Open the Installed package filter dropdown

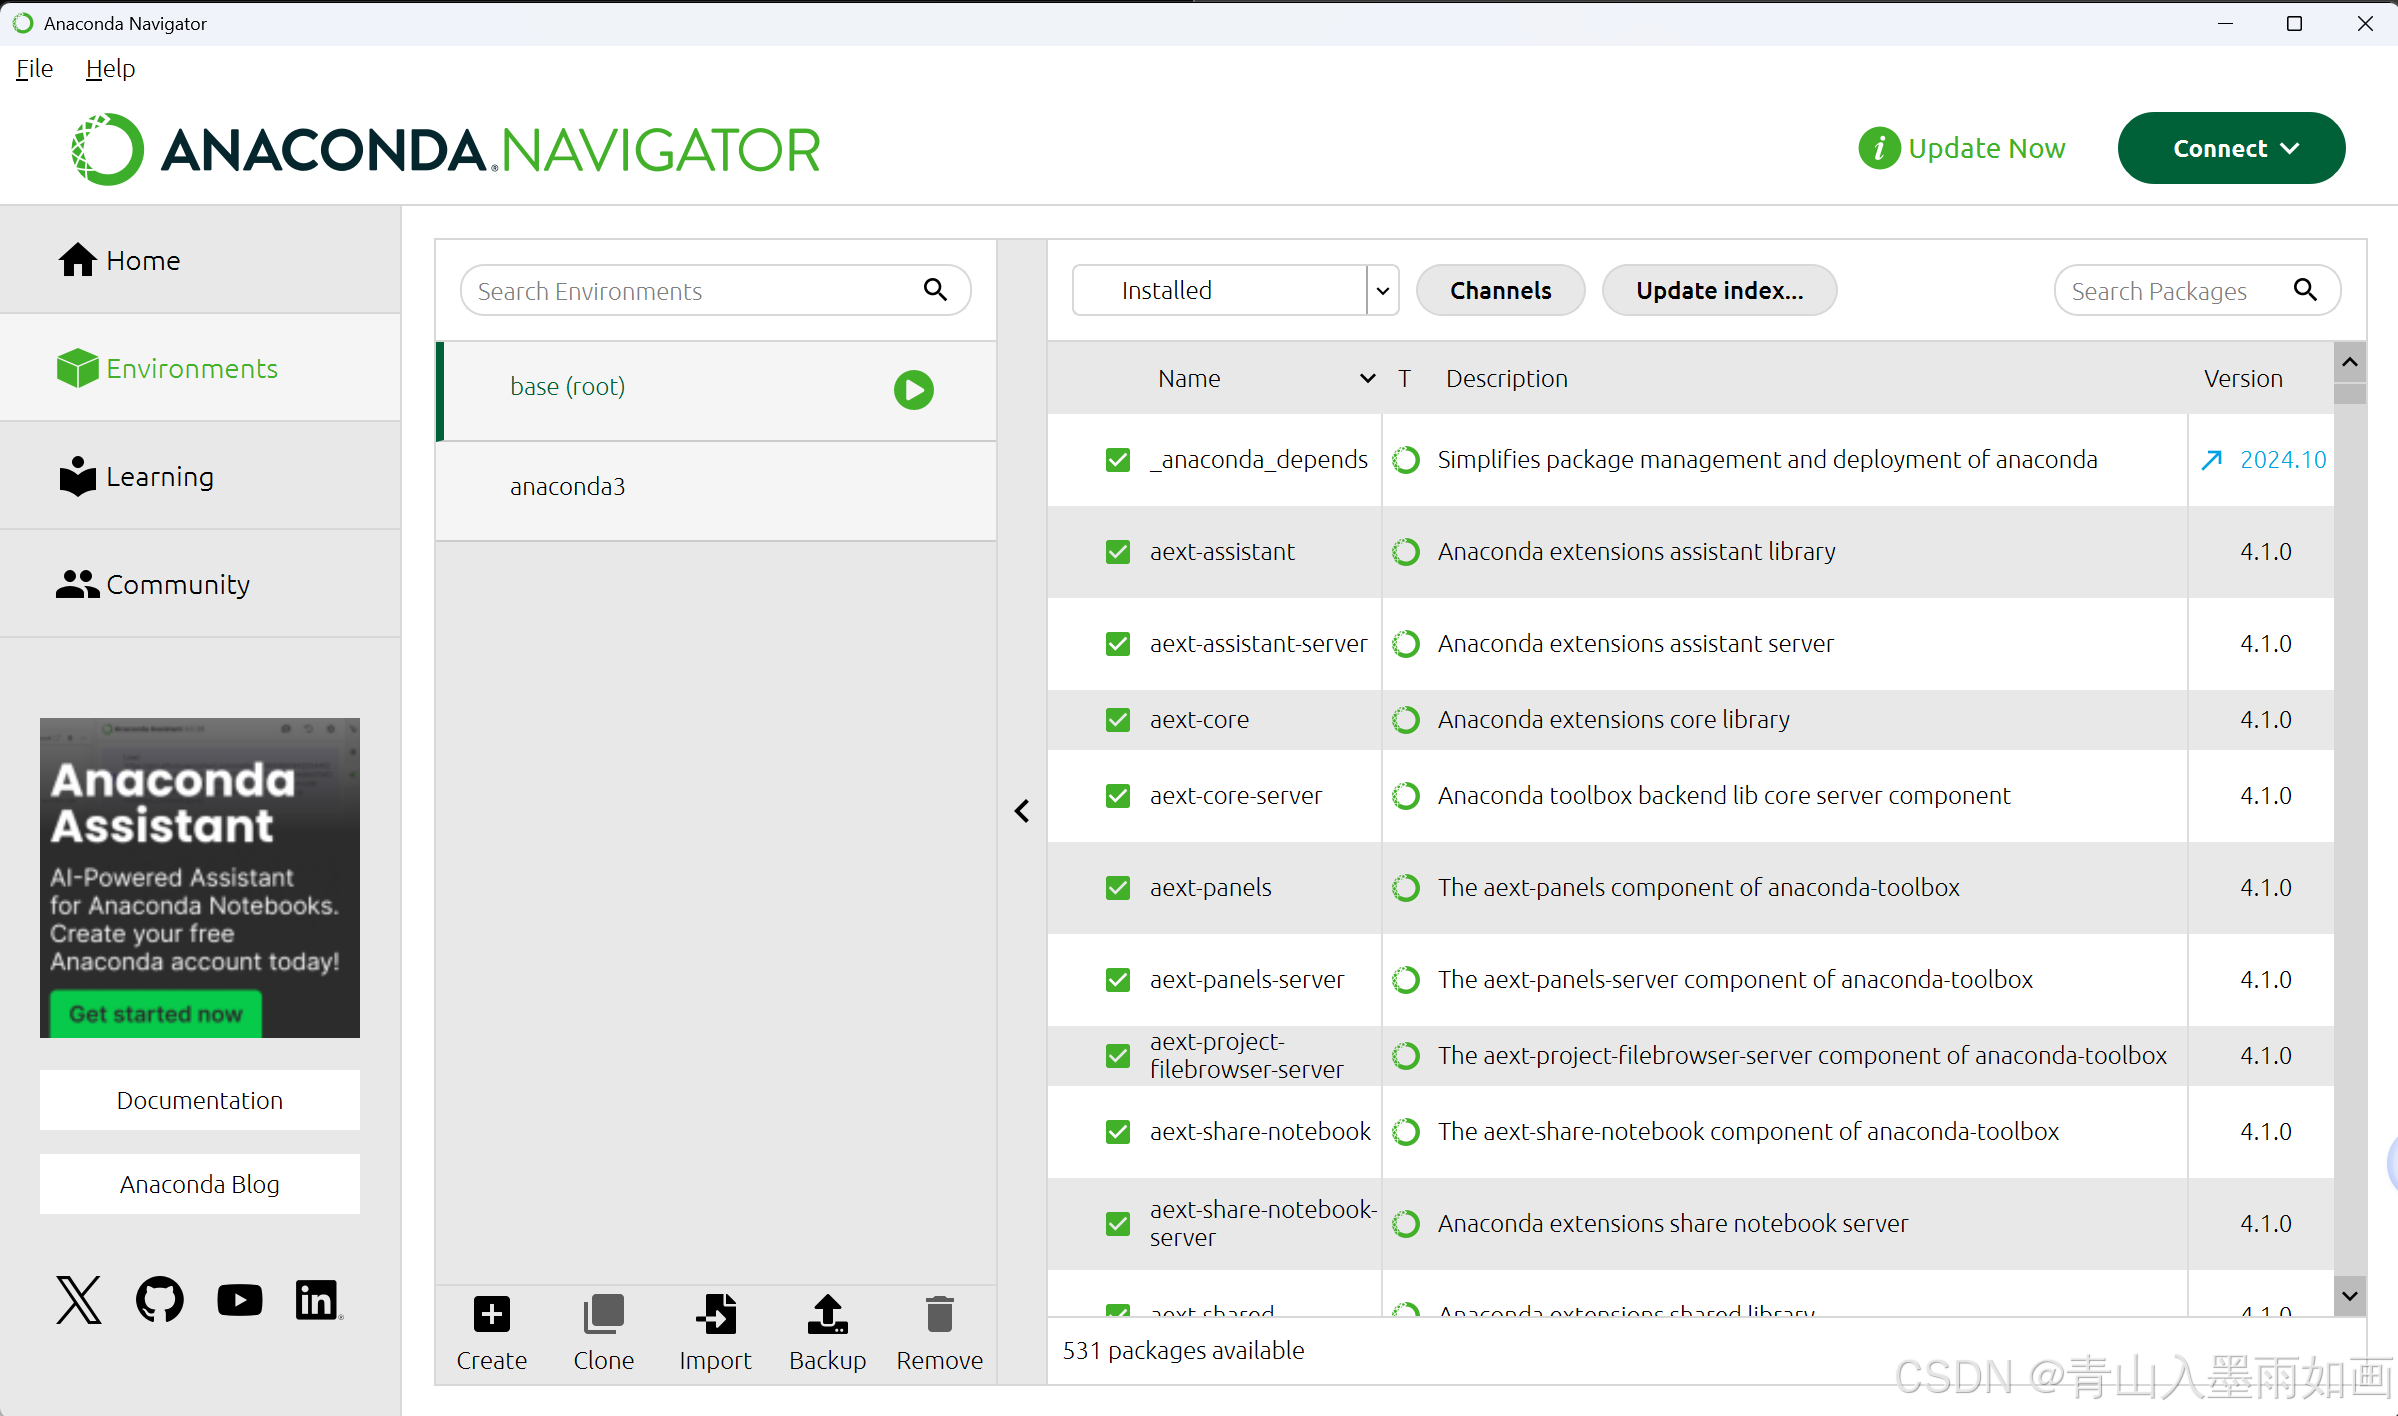[x=1383, y=291]
